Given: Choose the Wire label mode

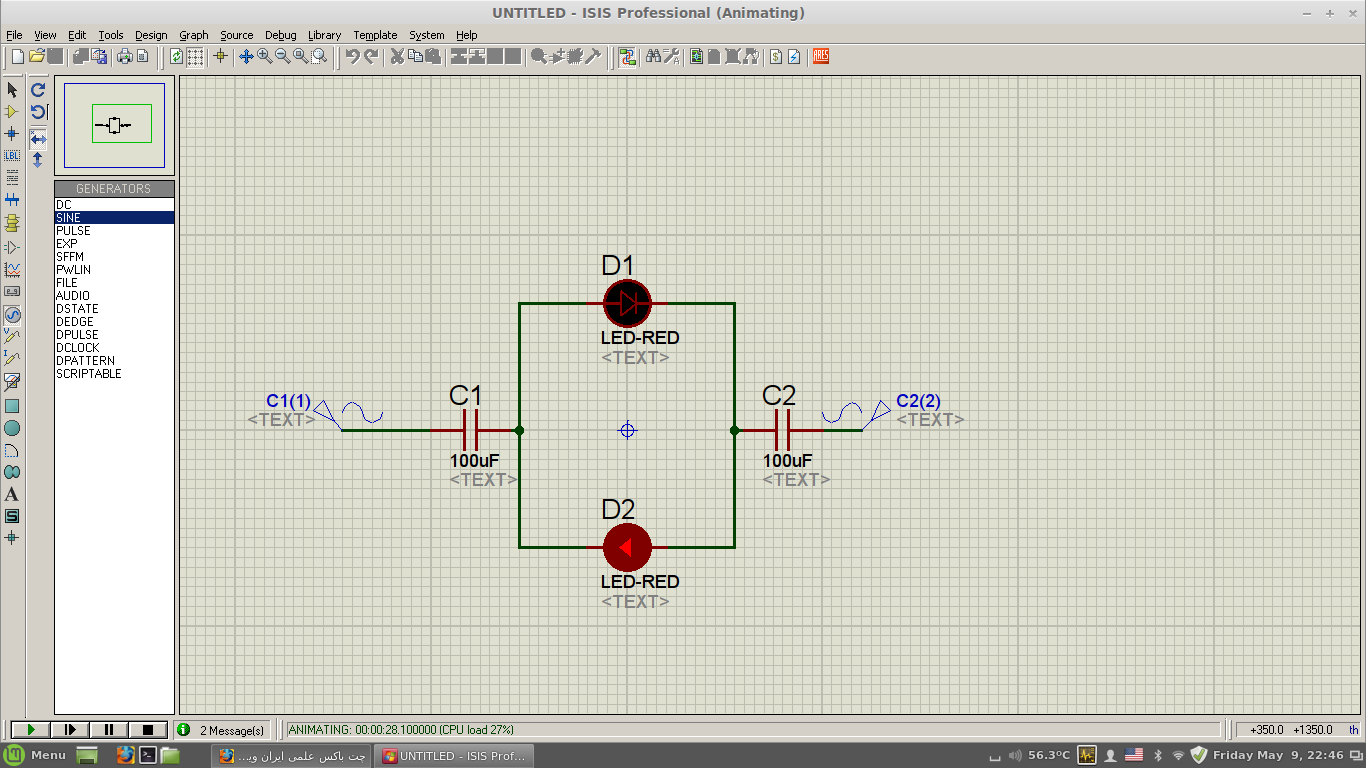Looking at the screenshot, I should coord(12,155).
